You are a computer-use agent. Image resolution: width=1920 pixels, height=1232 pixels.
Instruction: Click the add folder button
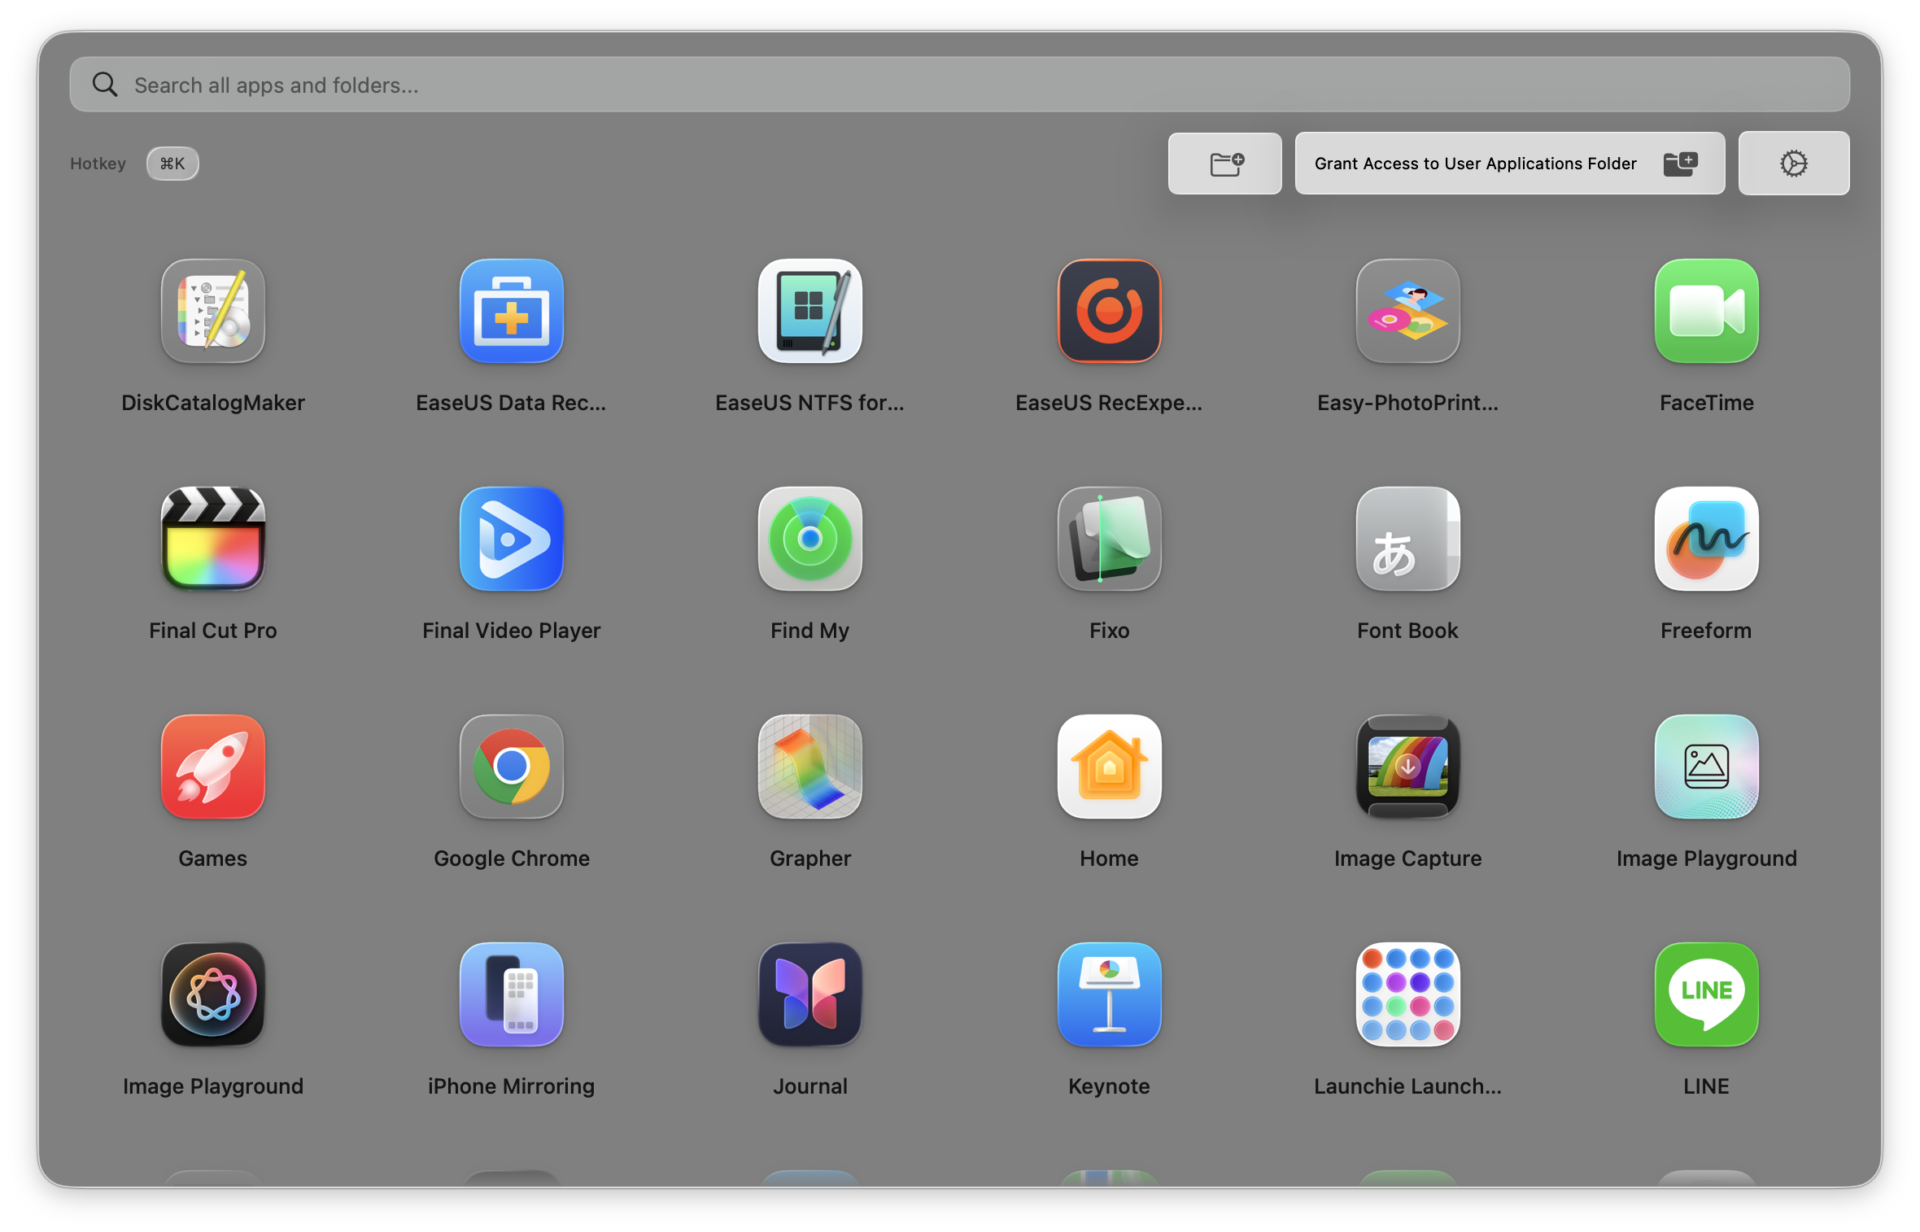(1224, 163)
